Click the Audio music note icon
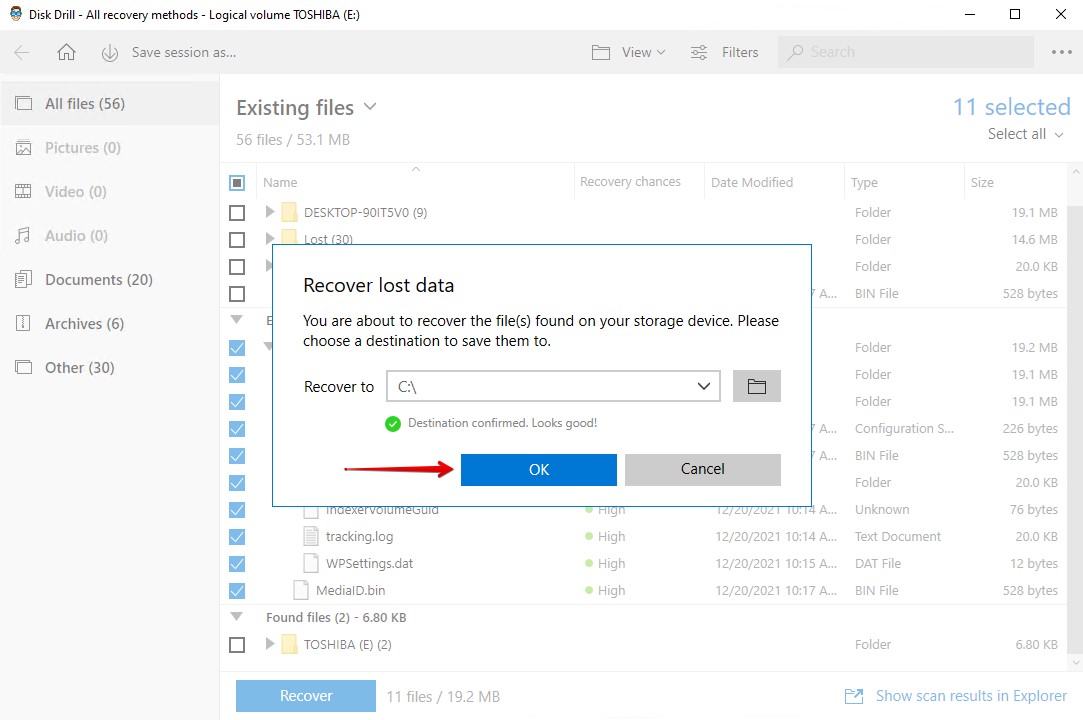 tap(23, 236)
